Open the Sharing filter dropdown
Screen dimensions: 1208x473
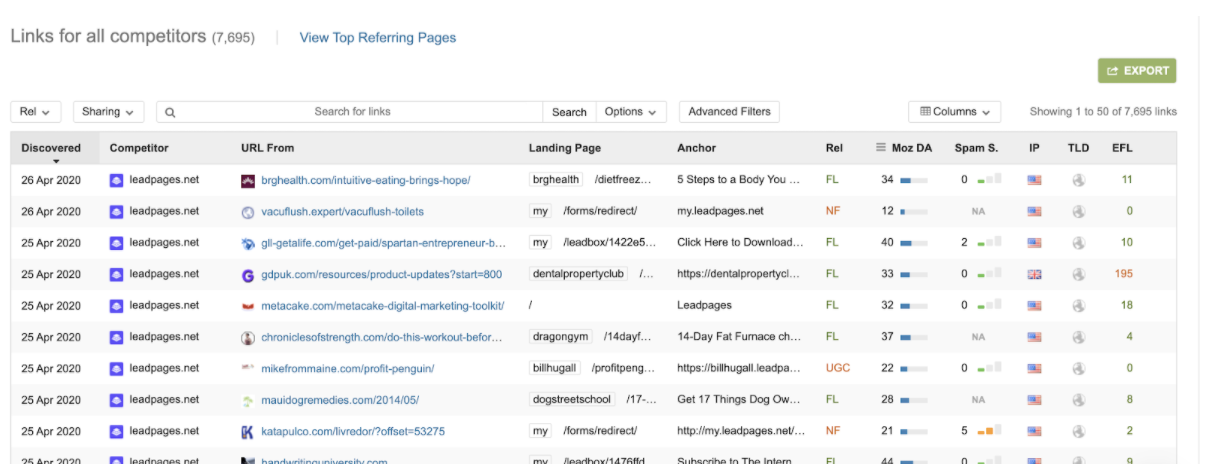pos(109,112)
